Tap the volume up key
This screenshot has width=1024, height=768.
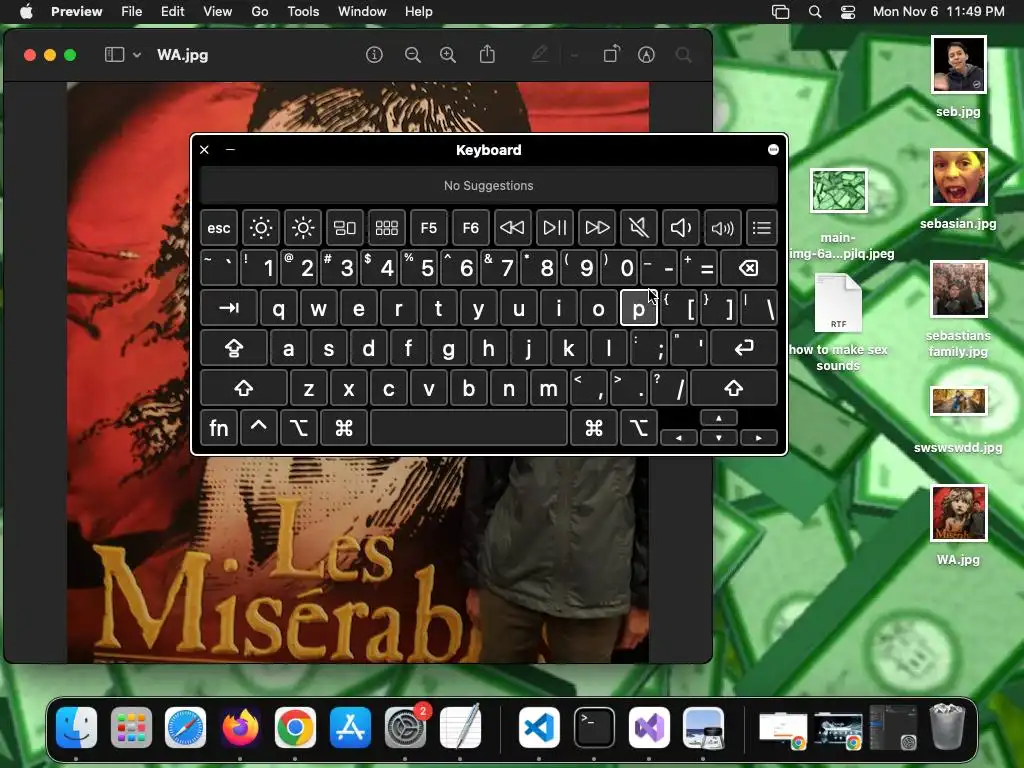coord(723,227)
